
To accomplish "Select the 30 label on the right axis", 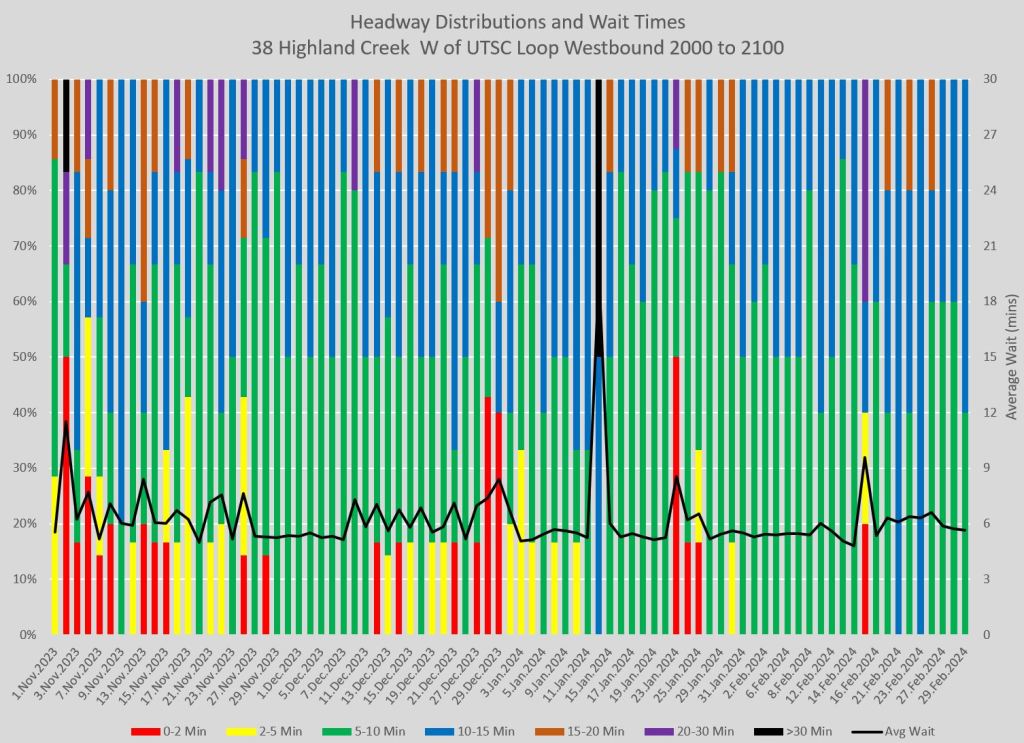I will point(987,79).
